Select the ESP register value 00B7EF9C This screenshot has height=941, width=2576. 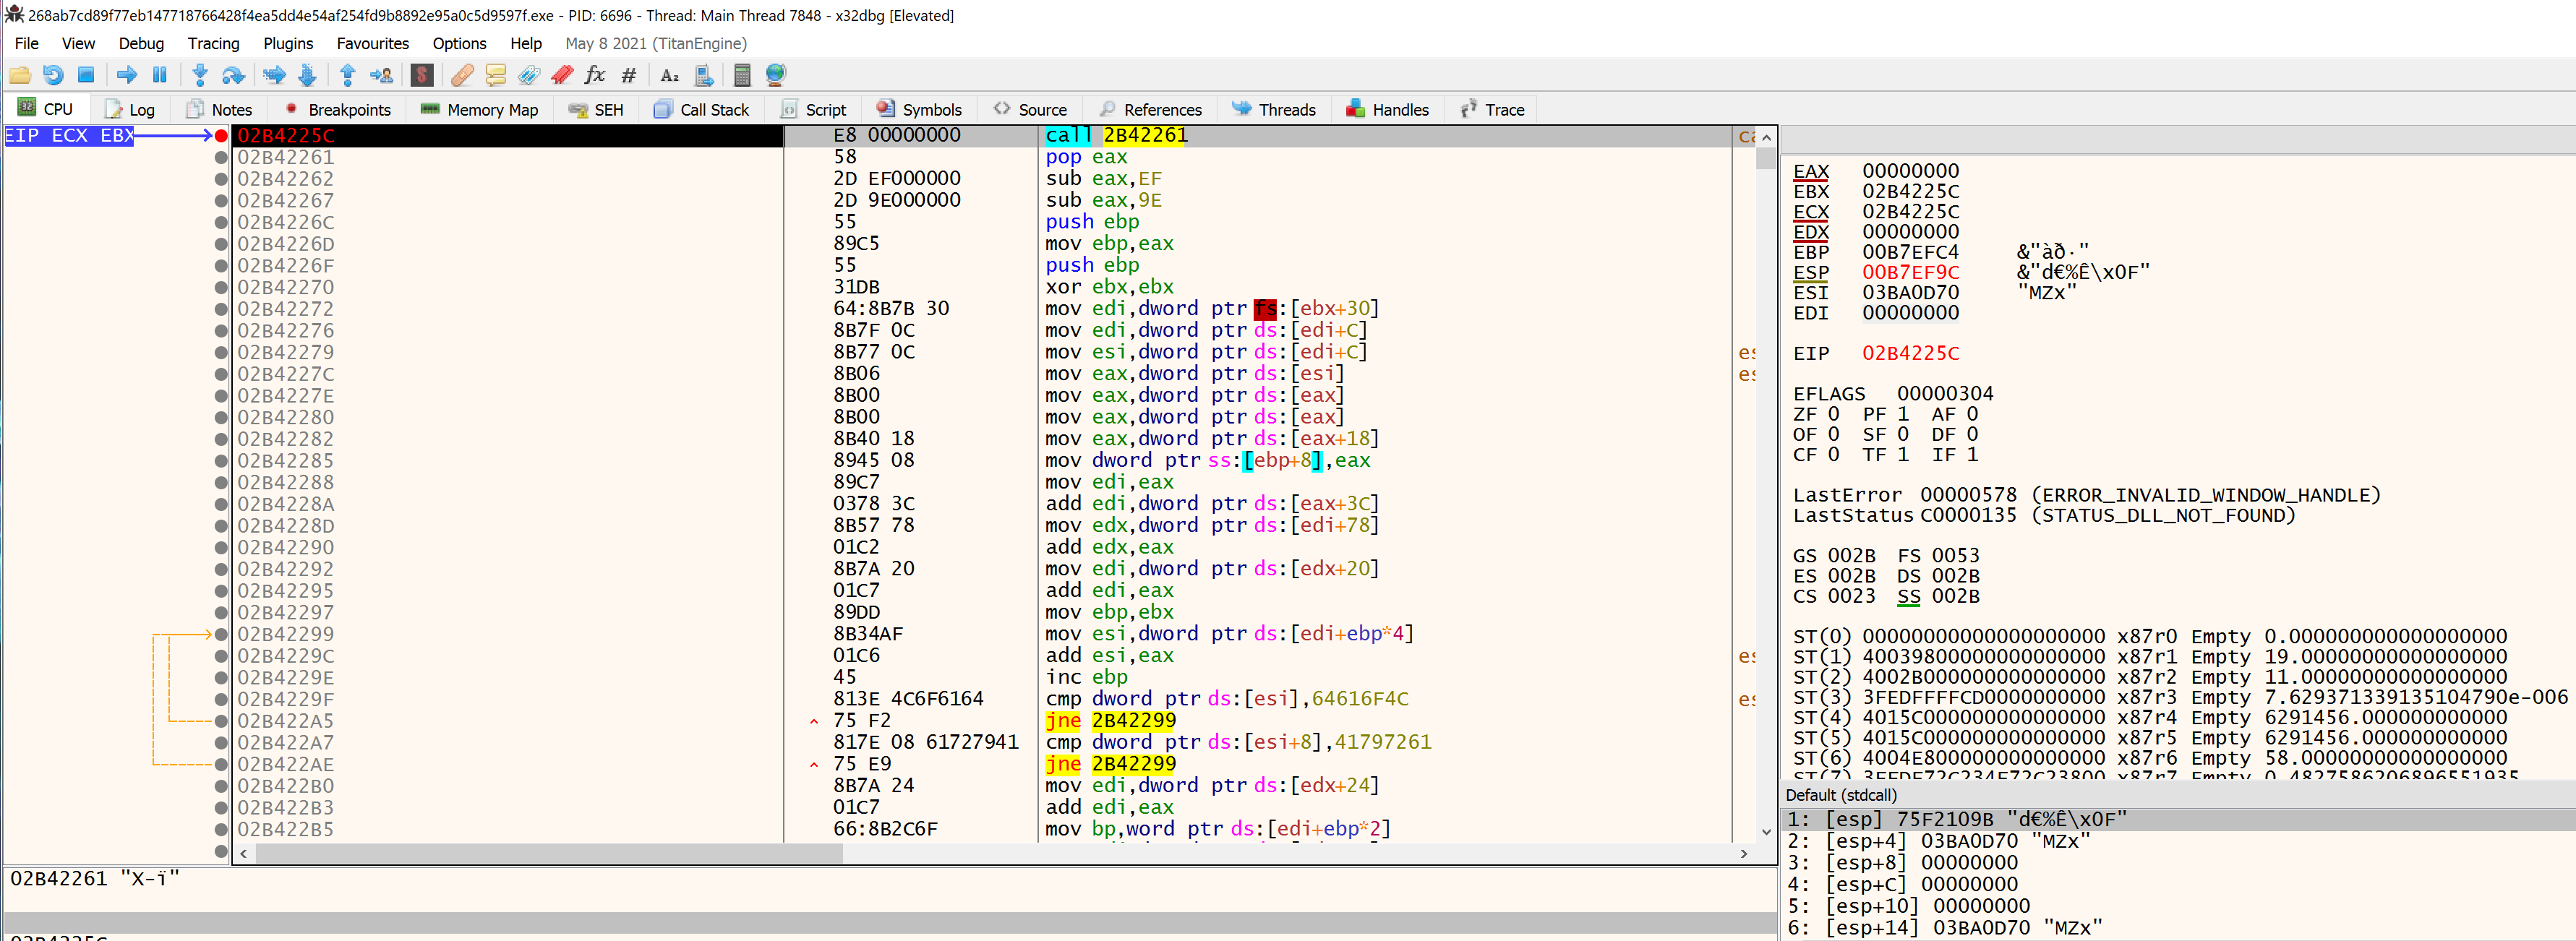tap(1910, 273)
